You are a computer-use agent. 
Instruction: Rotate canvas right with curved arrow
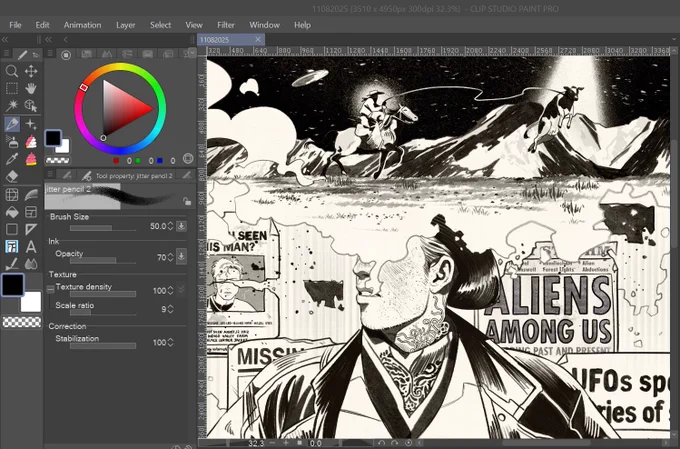(x=395, y=443)
